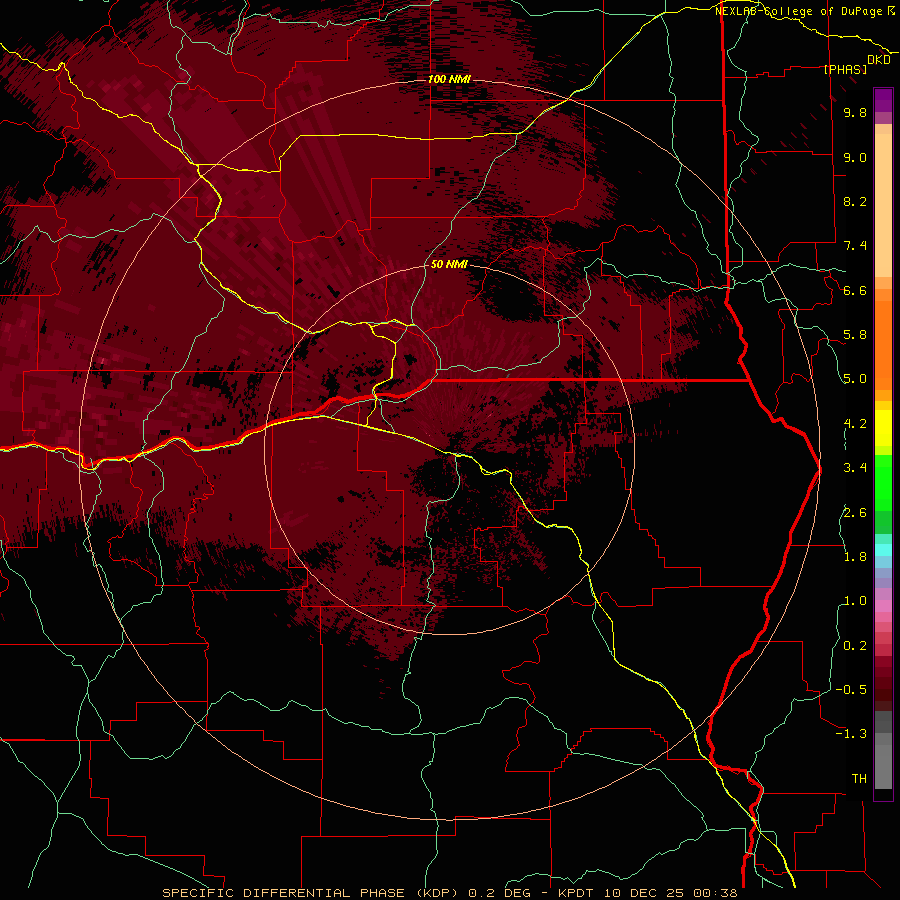This screenshot has height=900, width=900.
Task: Pick the light peach color bar segment
Action: 883,205
